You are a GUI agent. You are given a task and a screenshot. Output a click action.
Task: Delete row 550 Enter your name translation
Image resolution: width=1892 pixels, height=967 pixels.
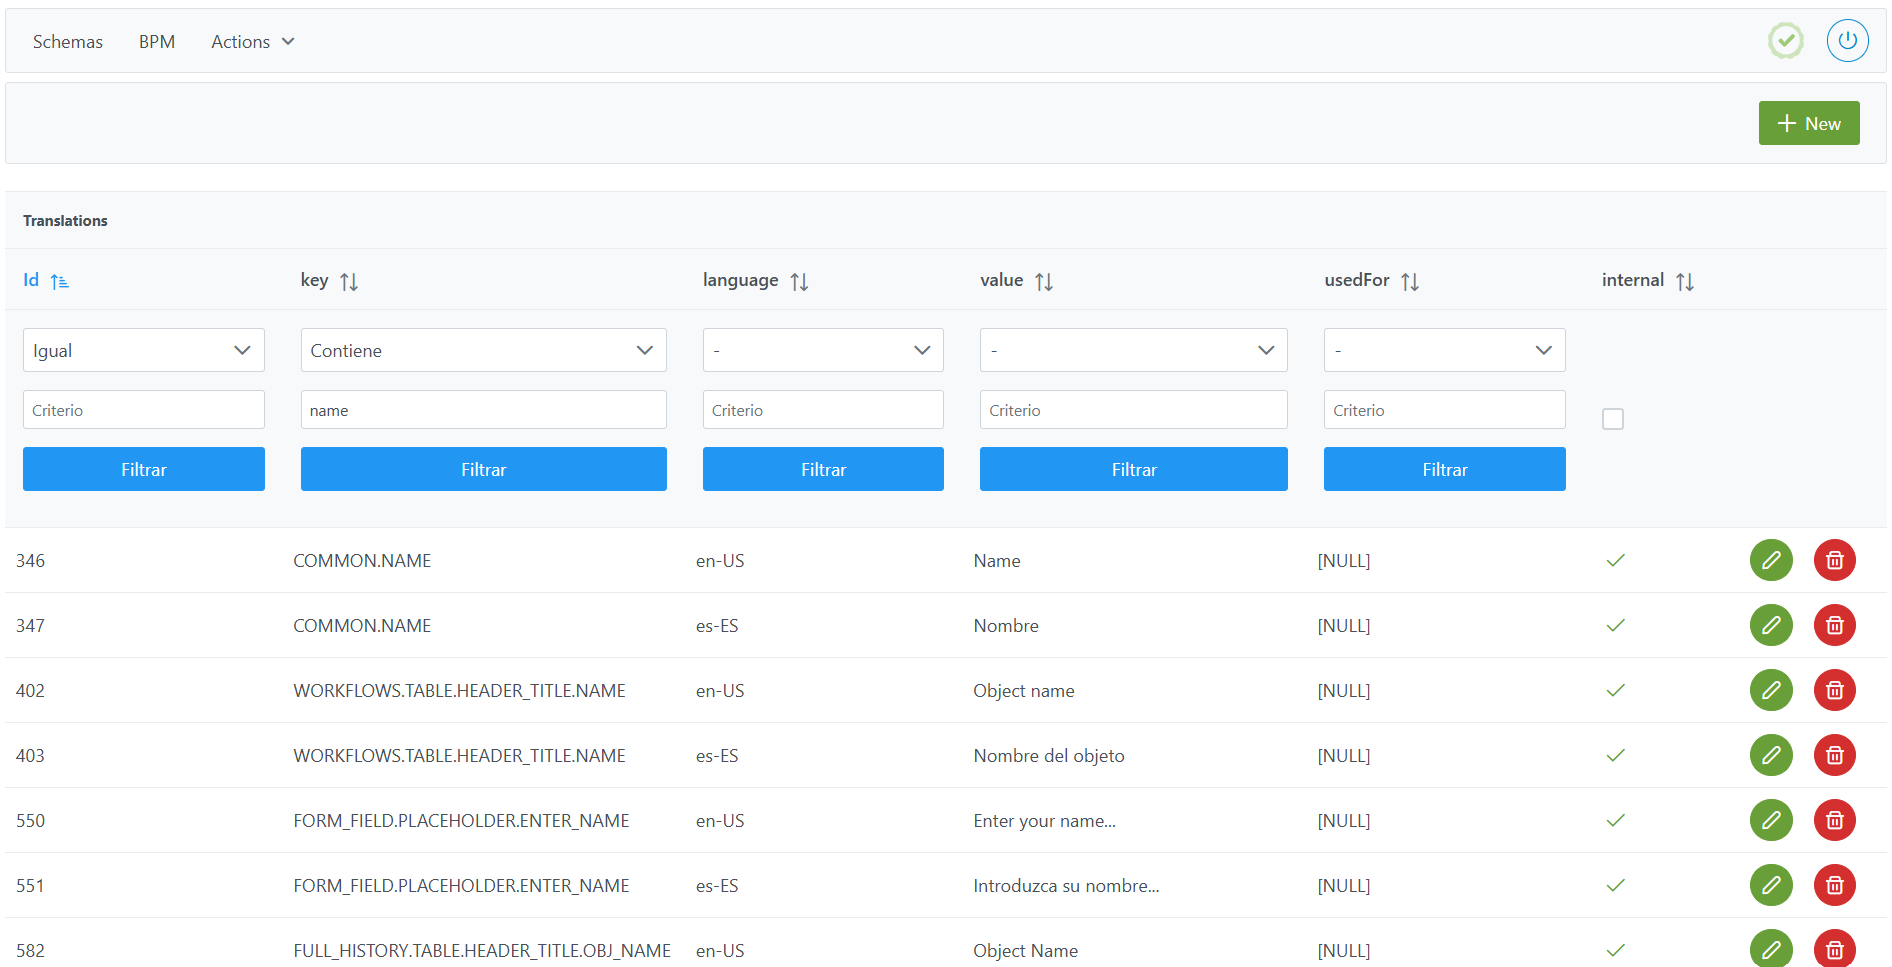coord(1834,820)
